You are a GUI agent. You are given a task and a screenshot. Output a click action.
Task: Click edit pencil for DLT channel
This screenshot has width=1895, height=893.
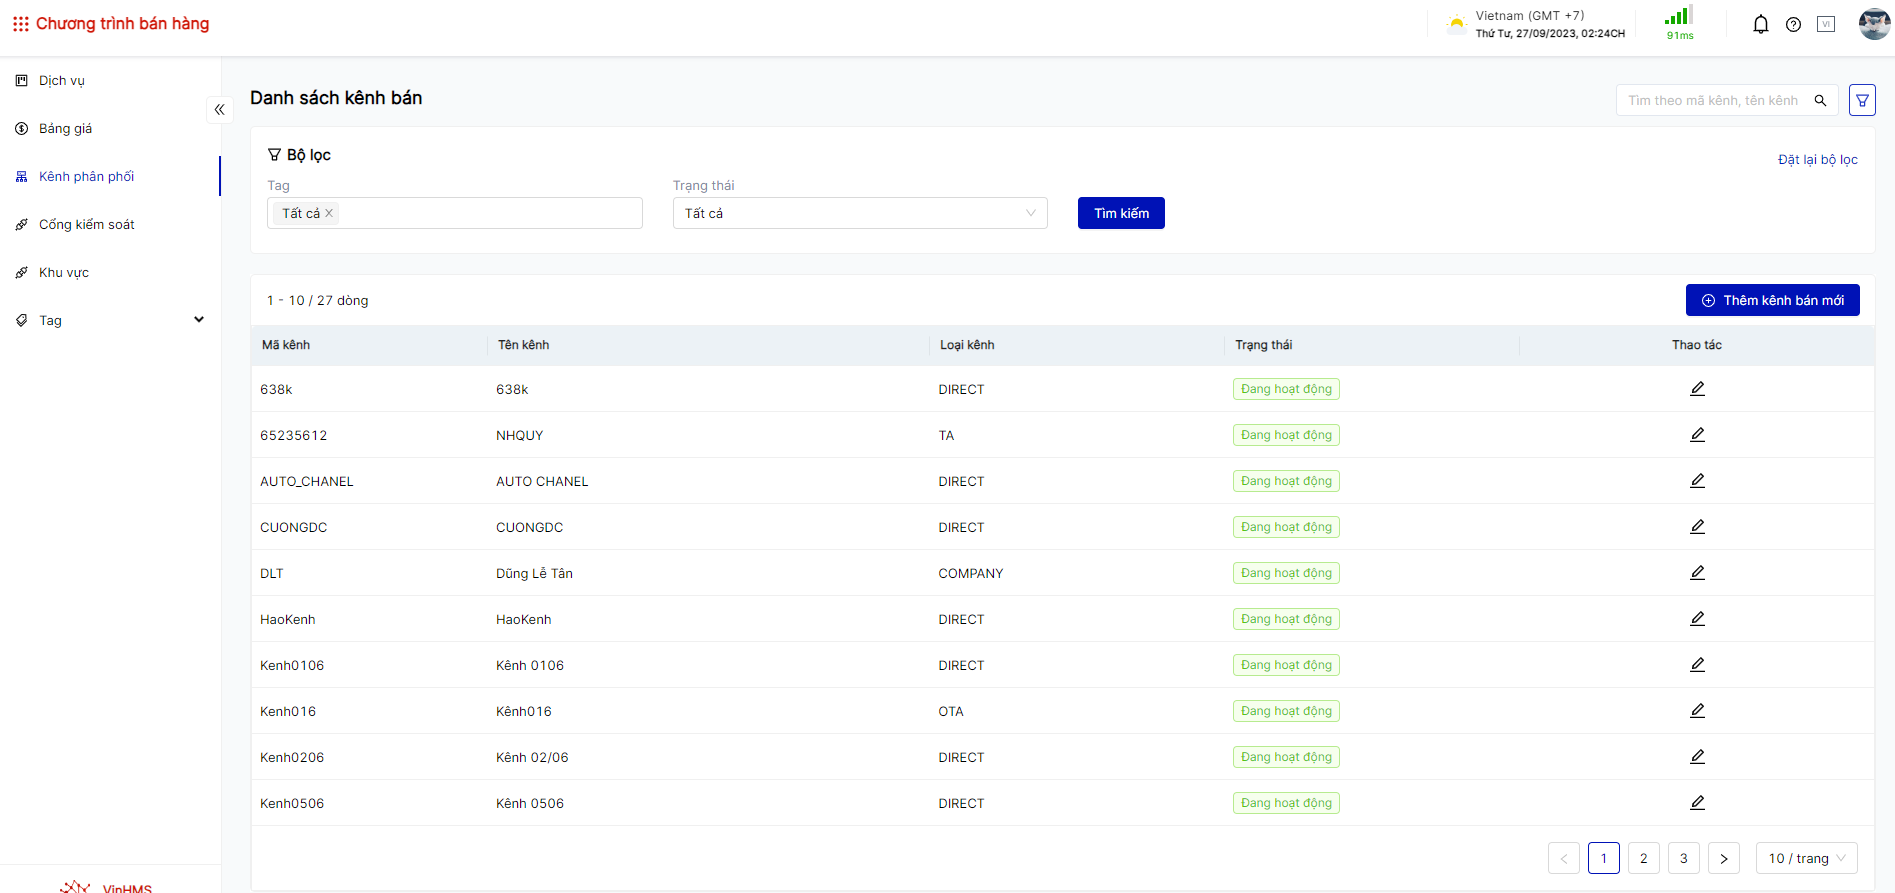pyautogui.click(x=1697, y=573)
